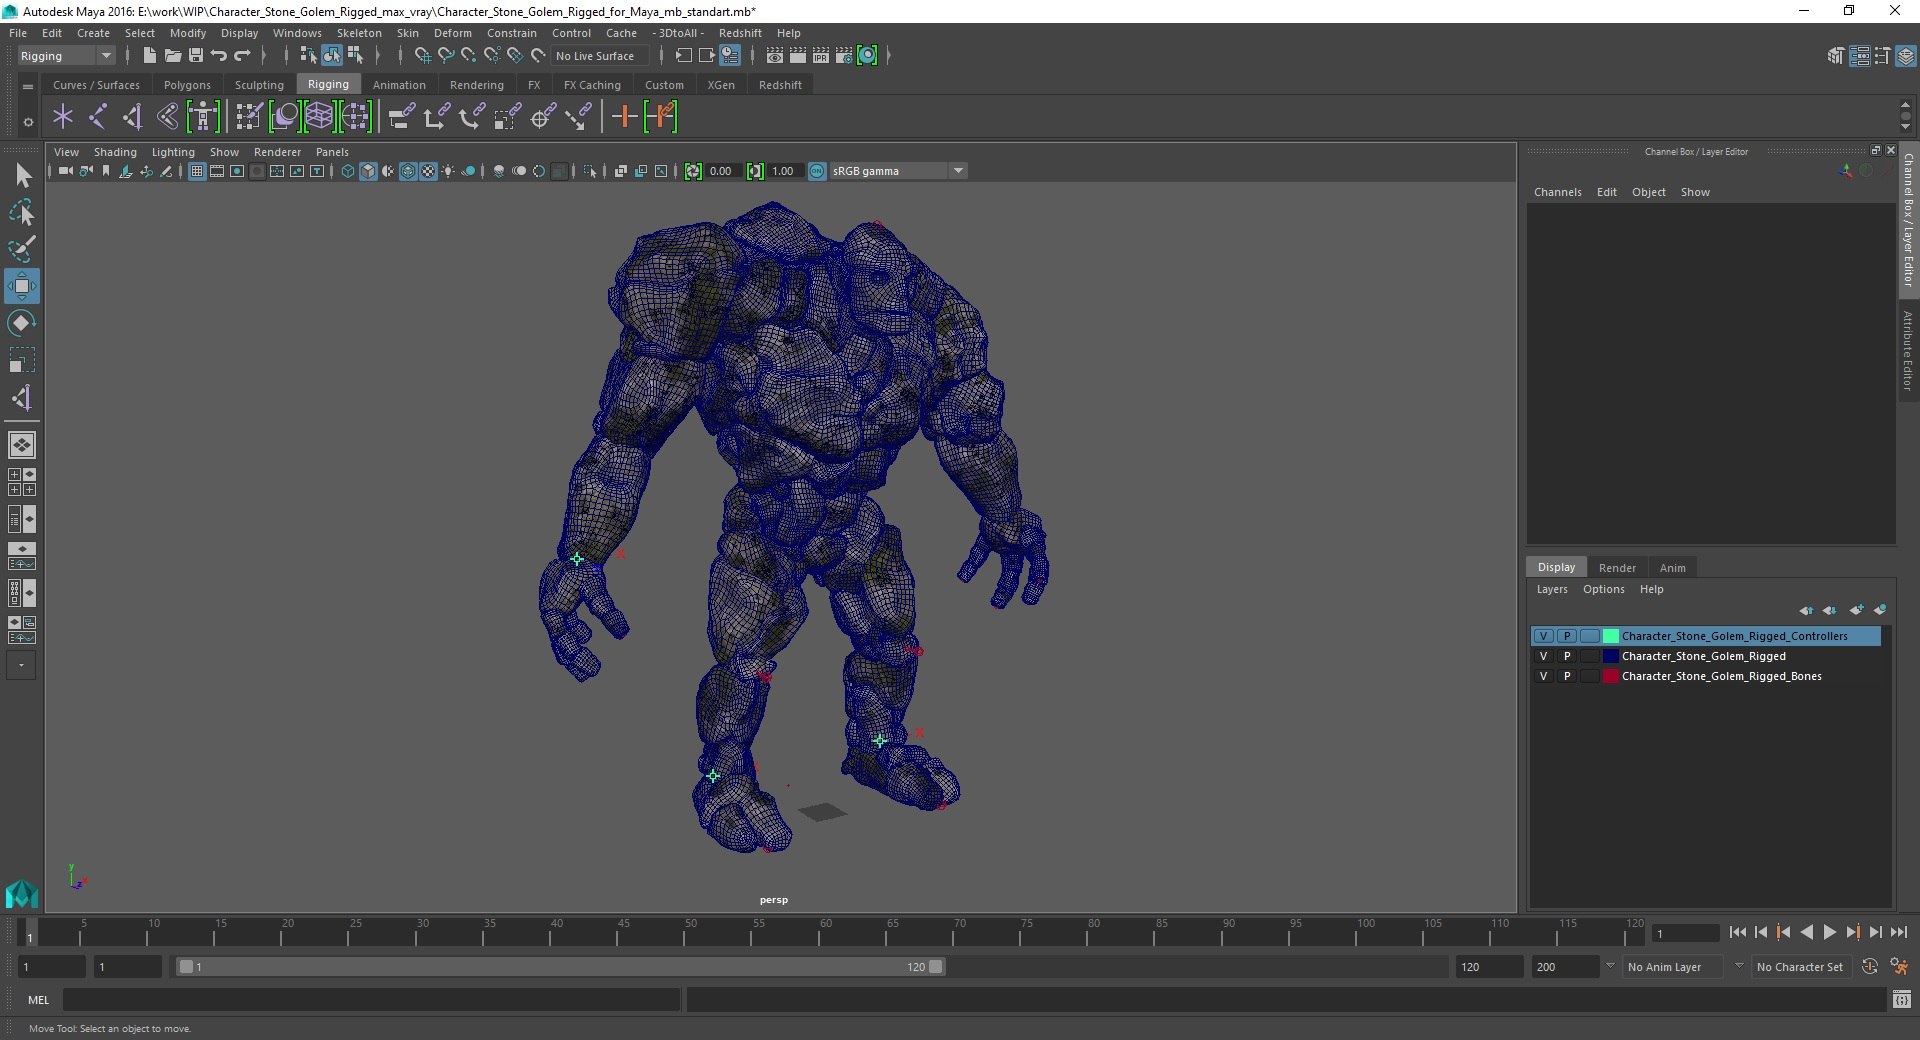The image size is (1920, 1040).
Task: Open the No Anim Layer dropdown
Action: point(1673,967)
